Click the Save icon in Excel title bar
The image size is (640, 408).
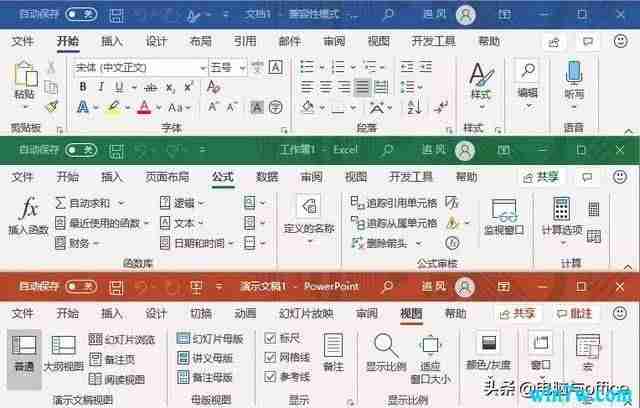coord(116,151)
